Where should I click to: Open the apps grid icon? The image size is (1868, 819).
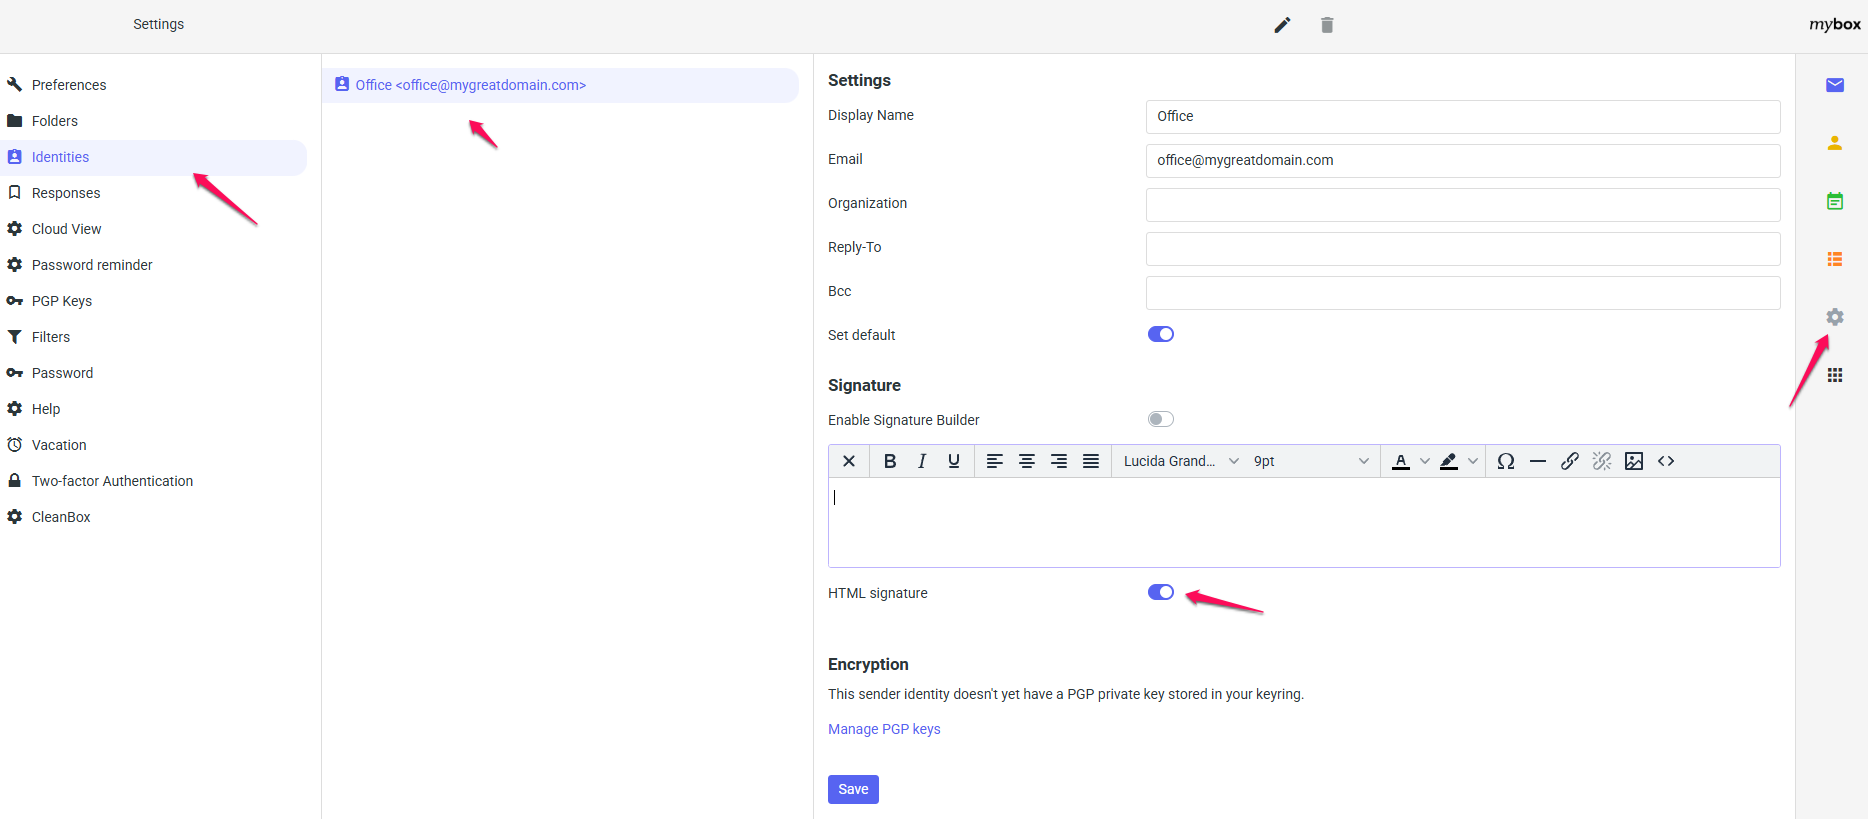click(1835, 375)
